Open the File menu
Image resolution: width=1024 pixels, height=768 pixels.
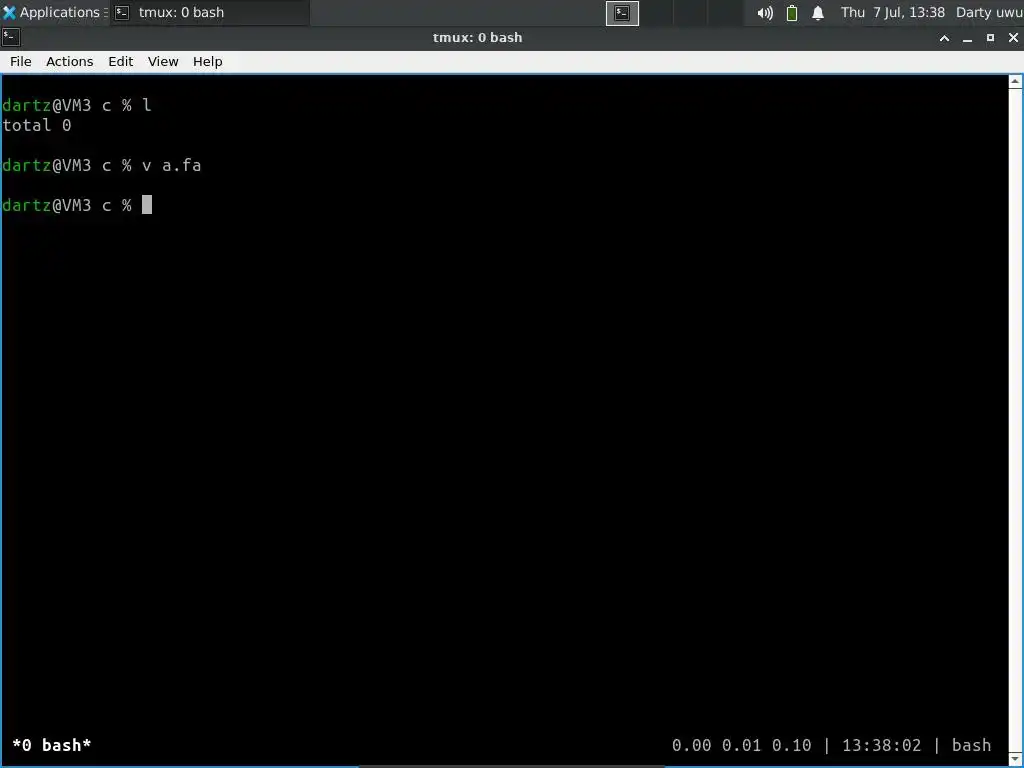click(20, 61)
